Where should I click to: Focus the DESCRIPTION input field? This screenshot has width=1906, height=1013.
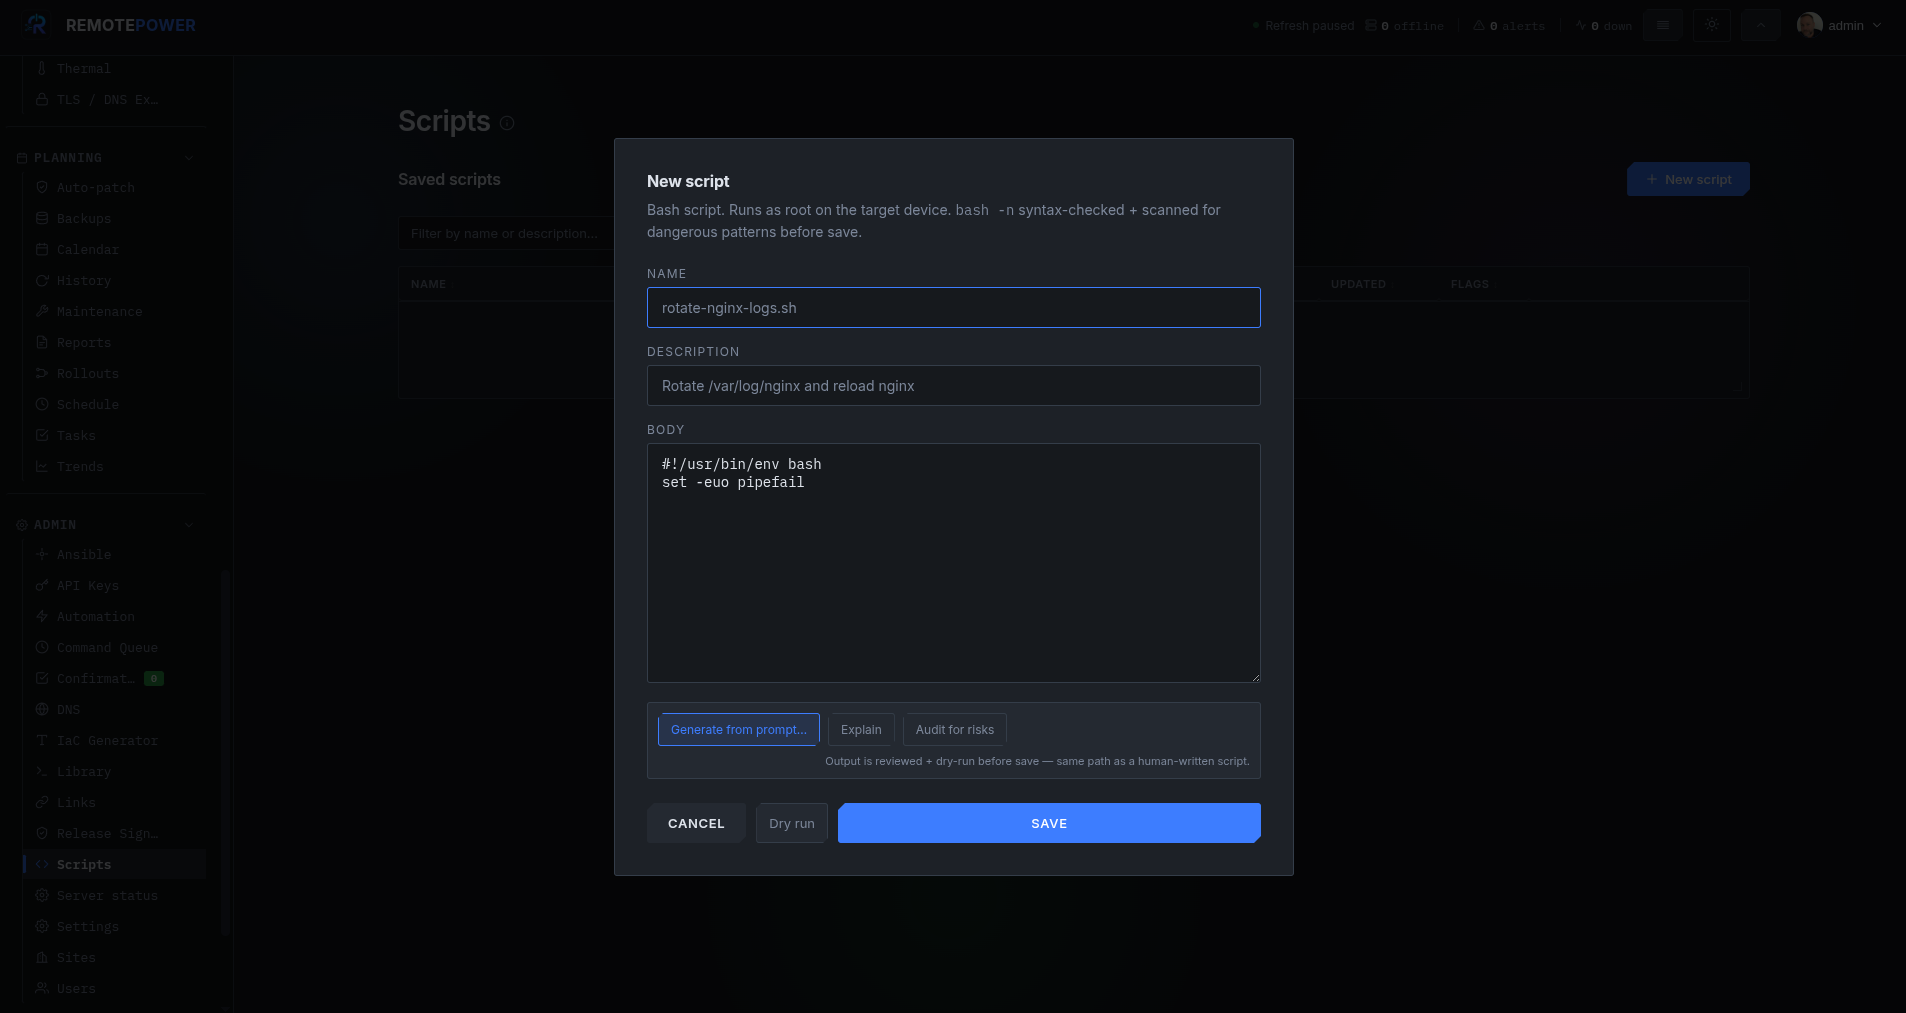point(954,386)
